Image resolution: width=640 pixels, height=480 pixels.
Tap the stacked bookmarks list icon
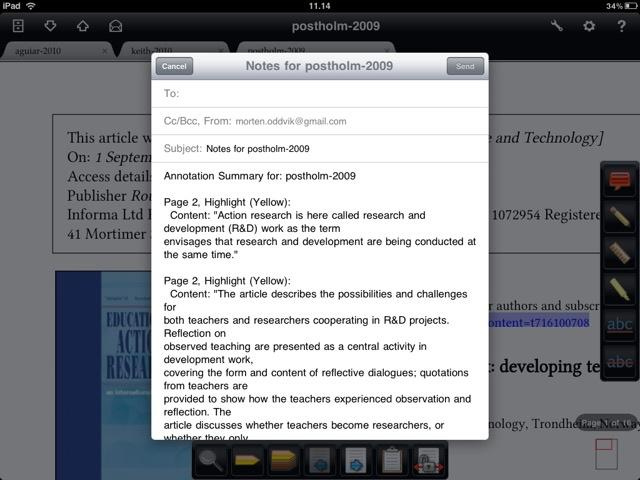283,460
